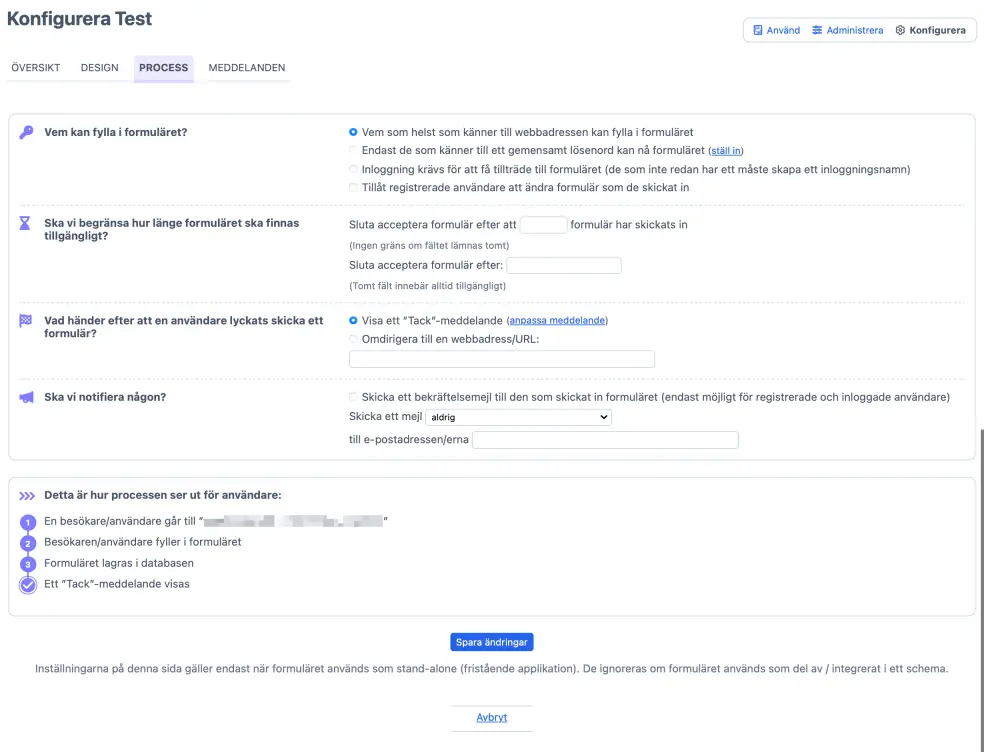Click the 'Avbryt' link
This screenshot has width=984, height=752.
click(x=491, y=718)
